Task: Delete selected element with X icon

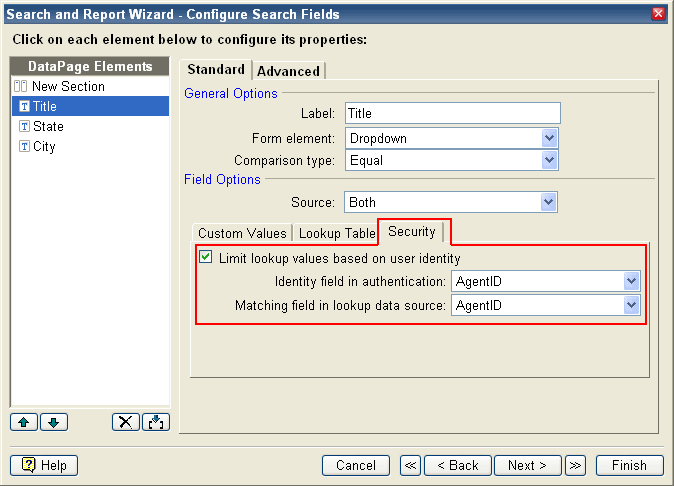Action: tap(126, 422)
